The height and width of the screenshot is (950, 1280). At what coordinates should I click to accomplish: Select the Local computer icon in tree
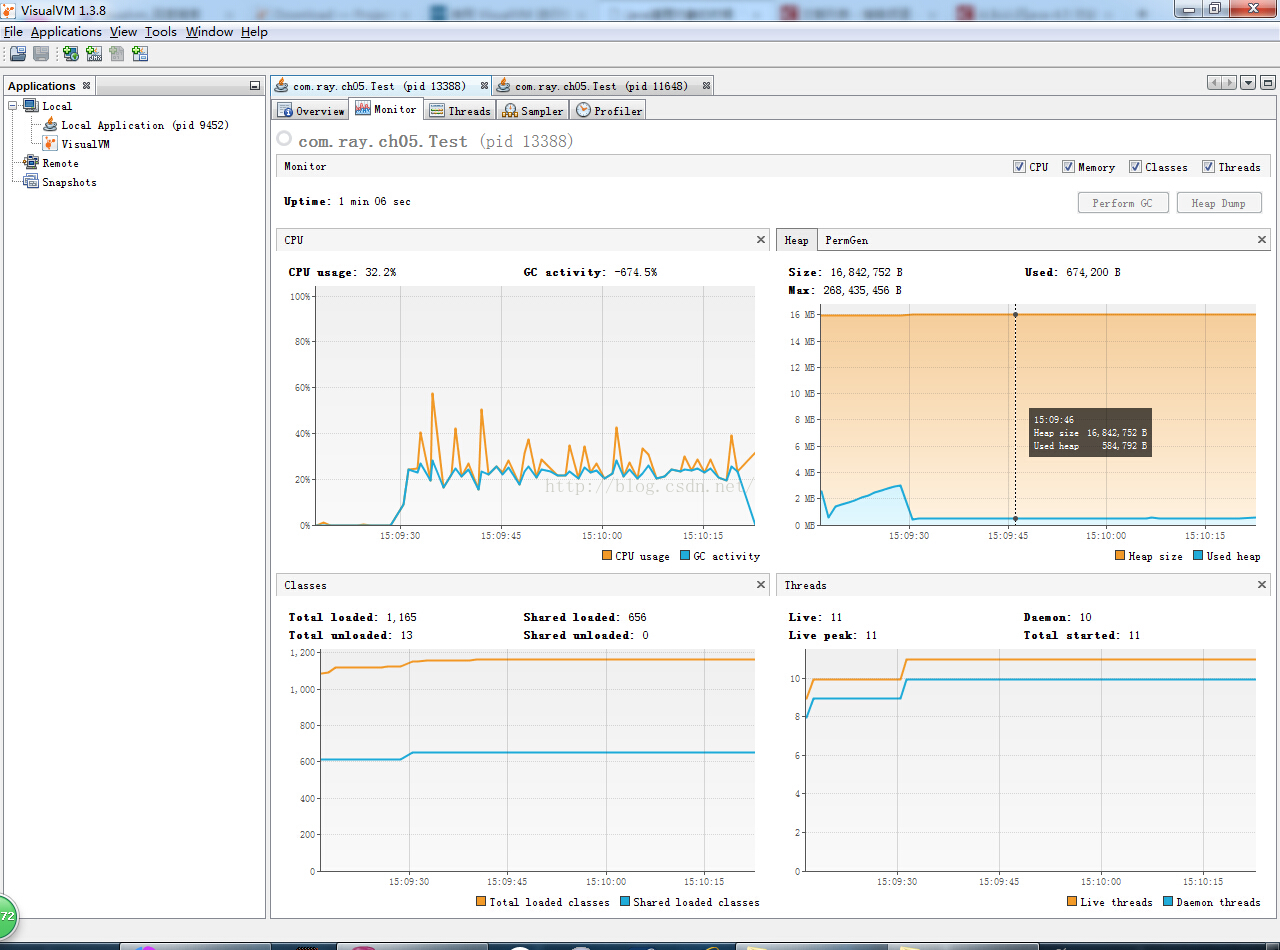tap(32, 106)
